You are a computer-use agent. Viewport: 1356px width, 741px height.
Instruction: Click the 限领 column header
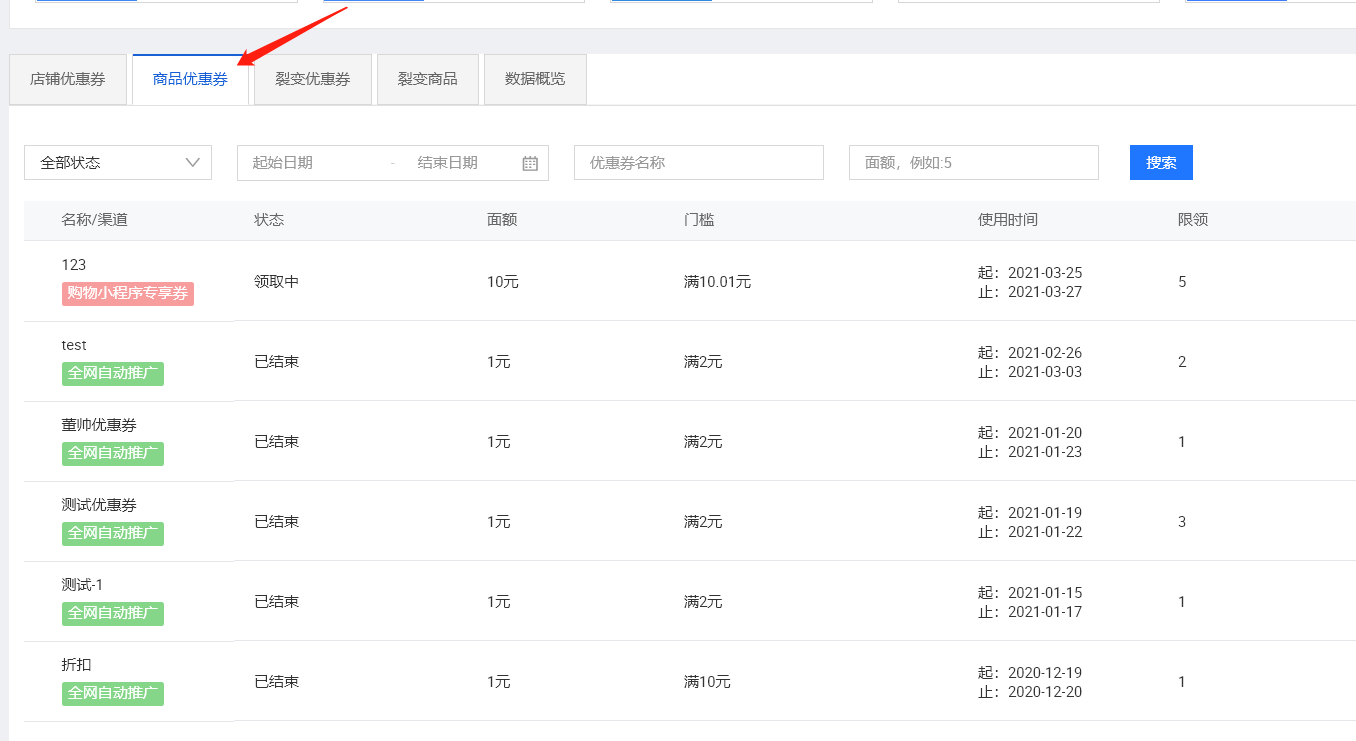click(1193, 220)
